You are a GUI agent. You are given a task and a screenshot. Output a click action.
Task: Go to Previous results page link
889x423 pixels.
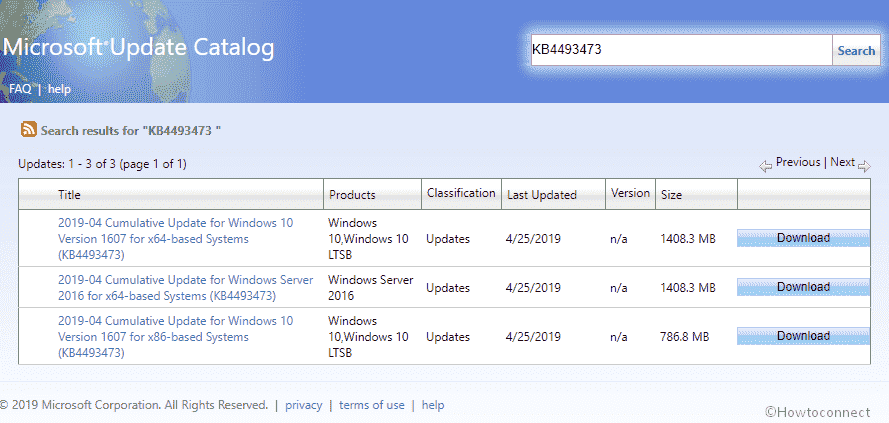click(x=798, y=162)
